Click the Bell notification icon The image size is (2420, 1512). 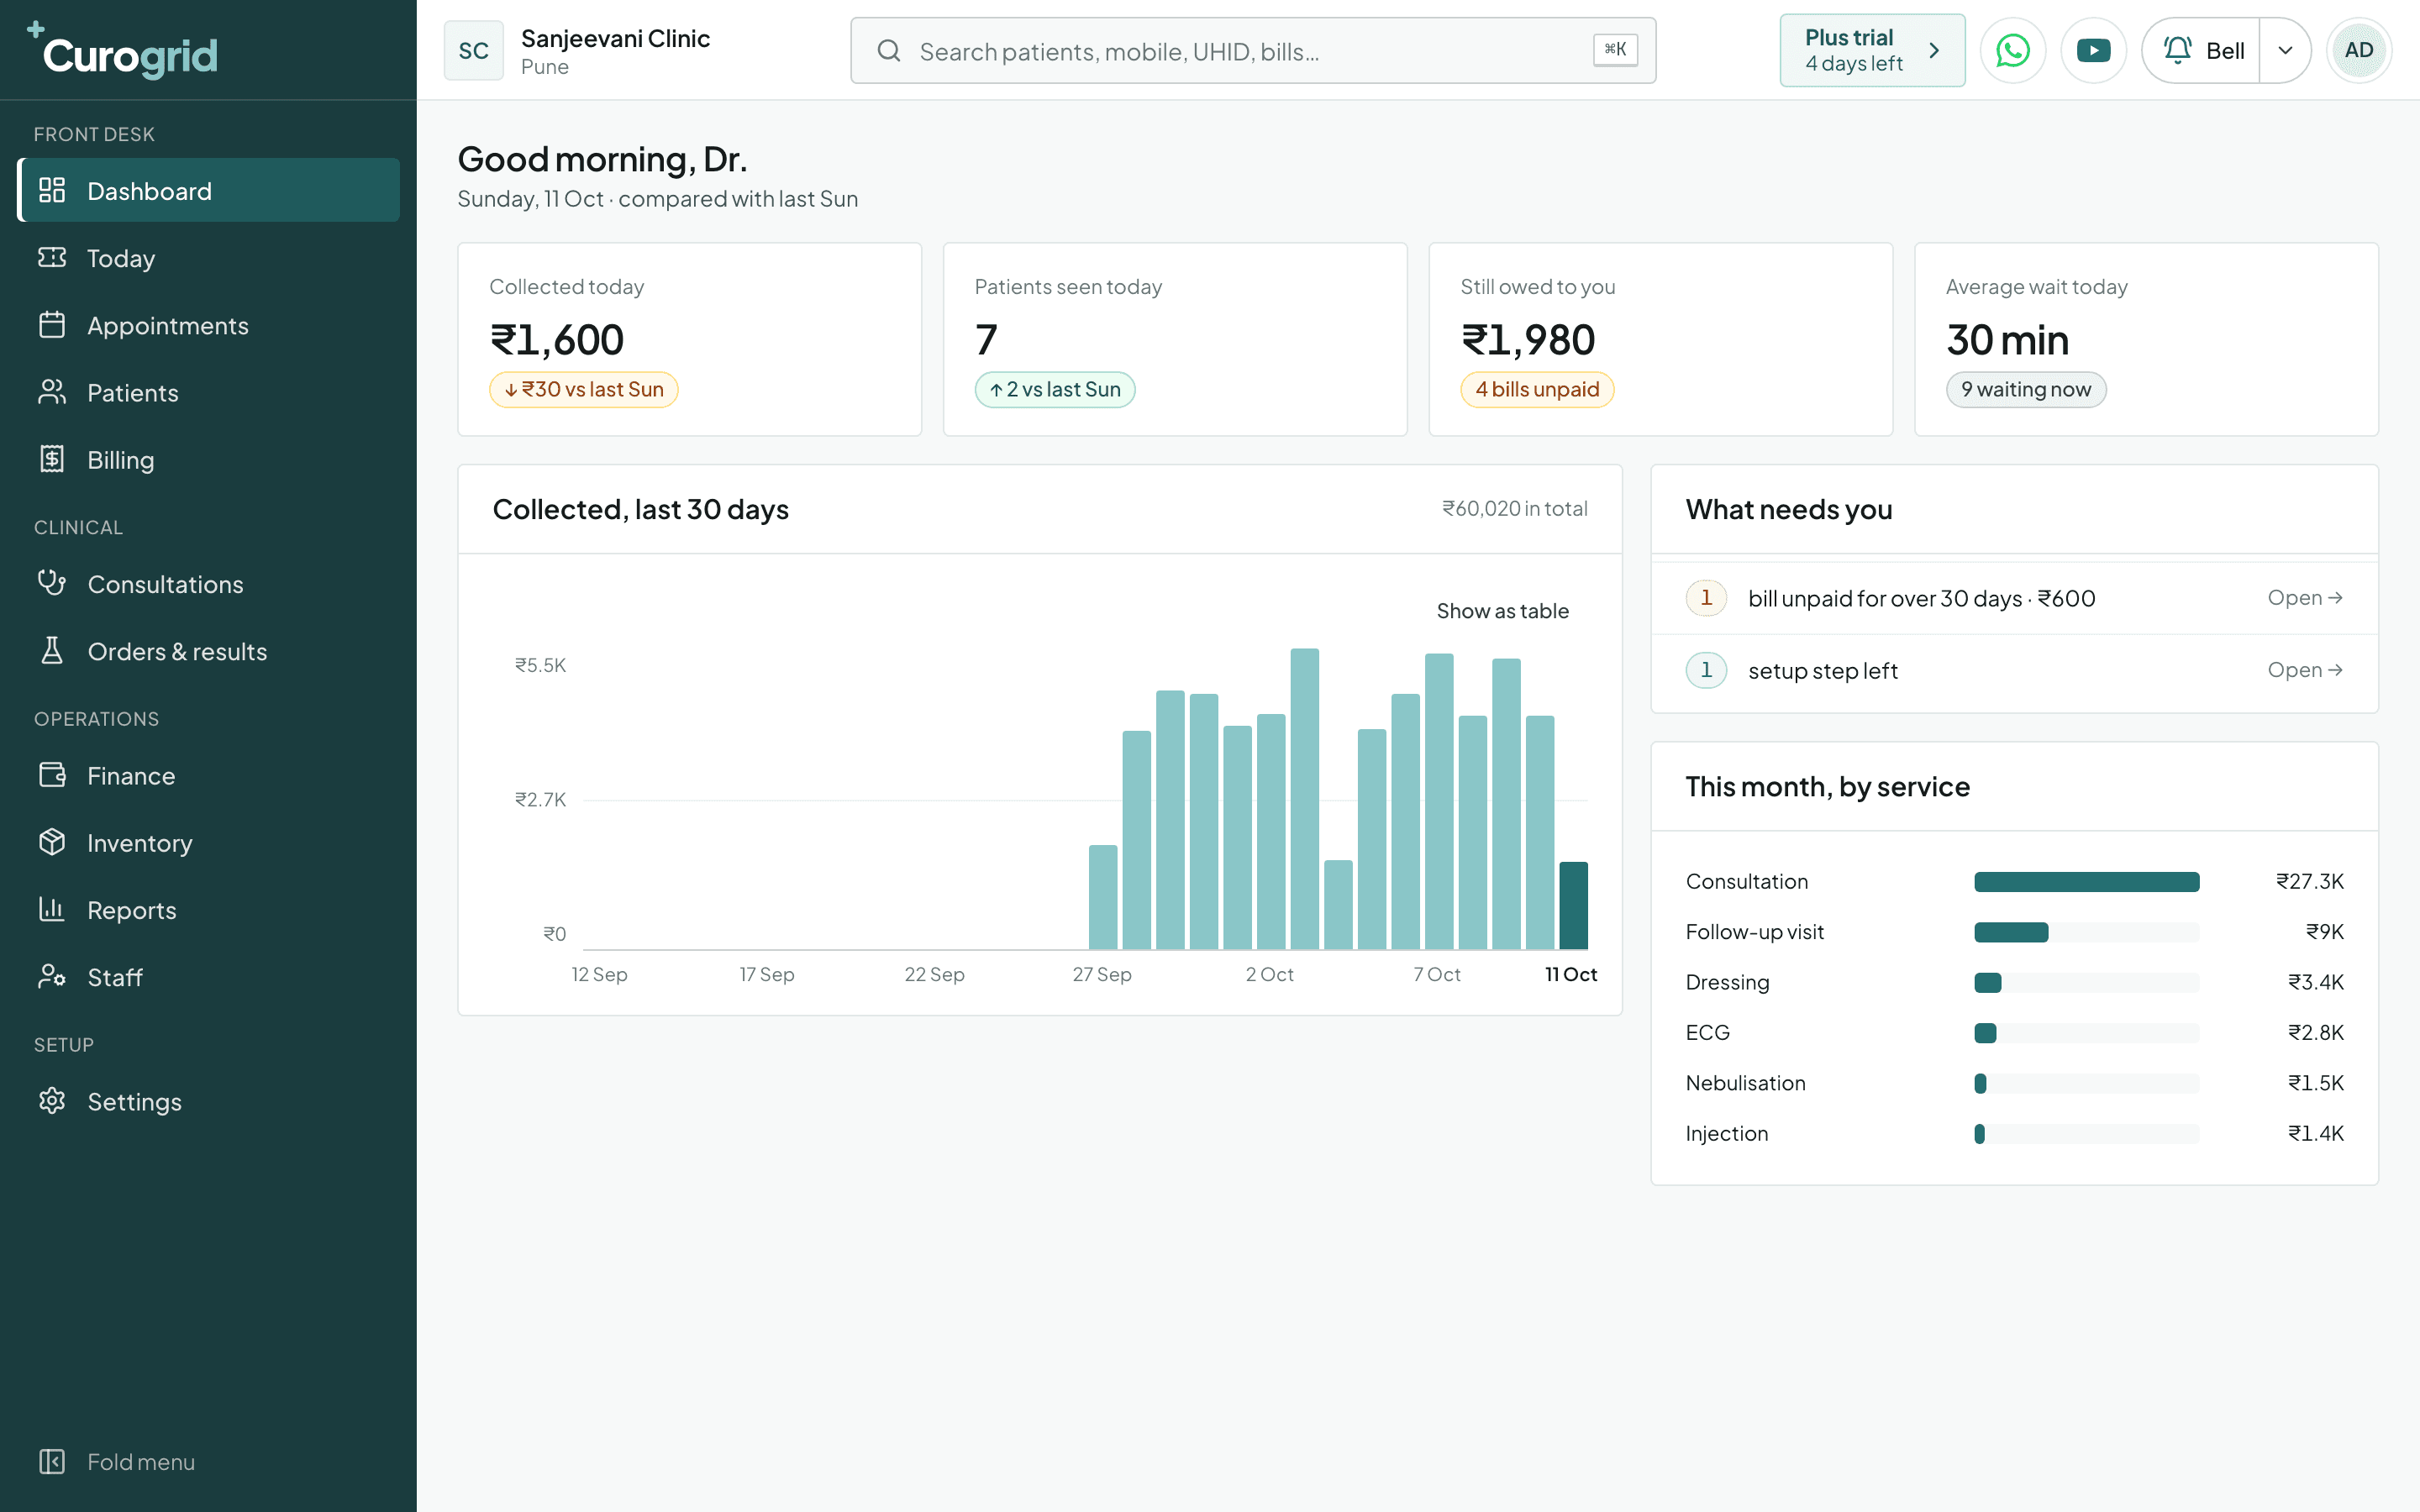2177,50
